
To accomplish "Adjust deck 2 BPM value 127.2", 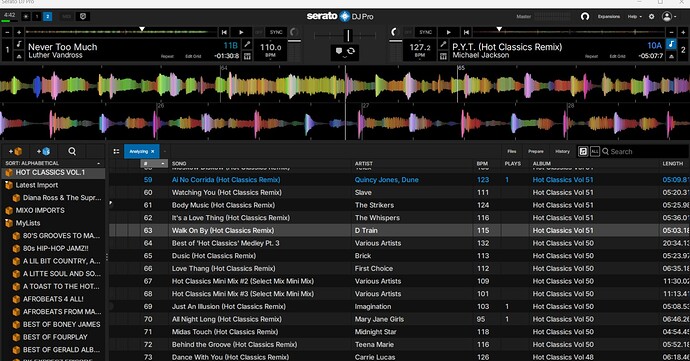I will click(420, 47).
